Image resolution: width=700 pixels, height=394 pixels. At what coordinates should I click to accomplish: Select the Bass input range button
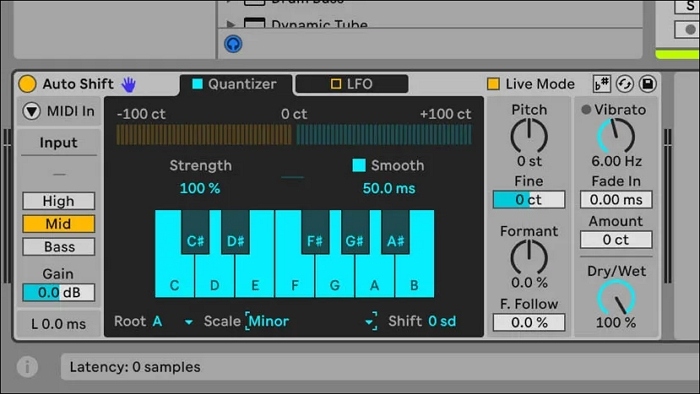(58, 247)
